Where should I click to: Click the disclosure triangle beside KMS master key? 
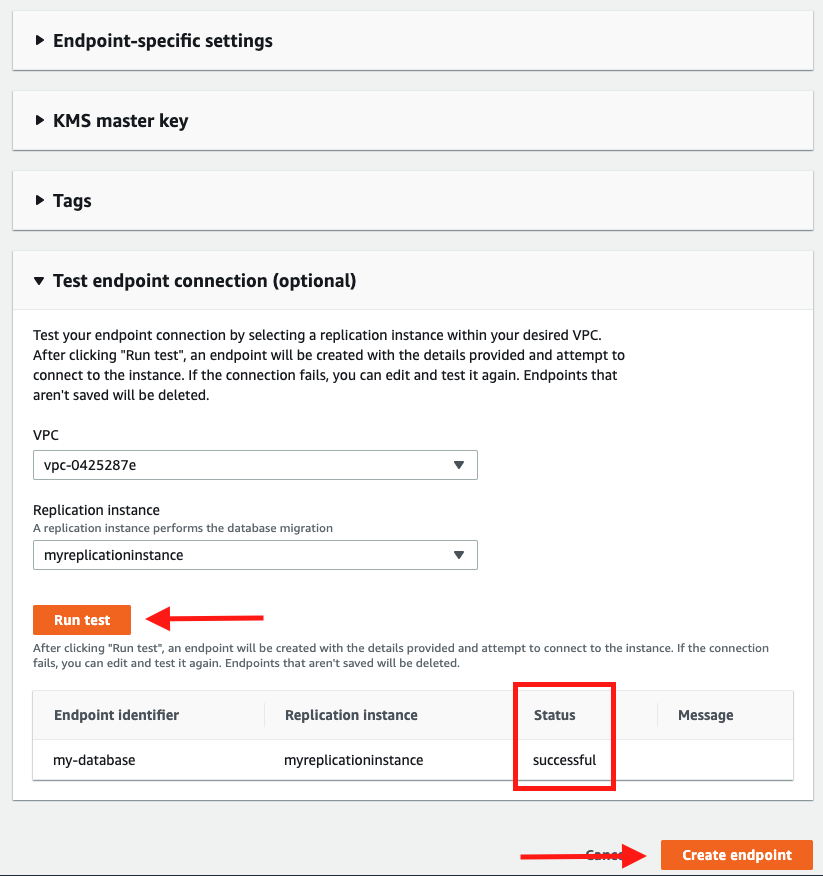pyautogui.click(x=39, y=121)
